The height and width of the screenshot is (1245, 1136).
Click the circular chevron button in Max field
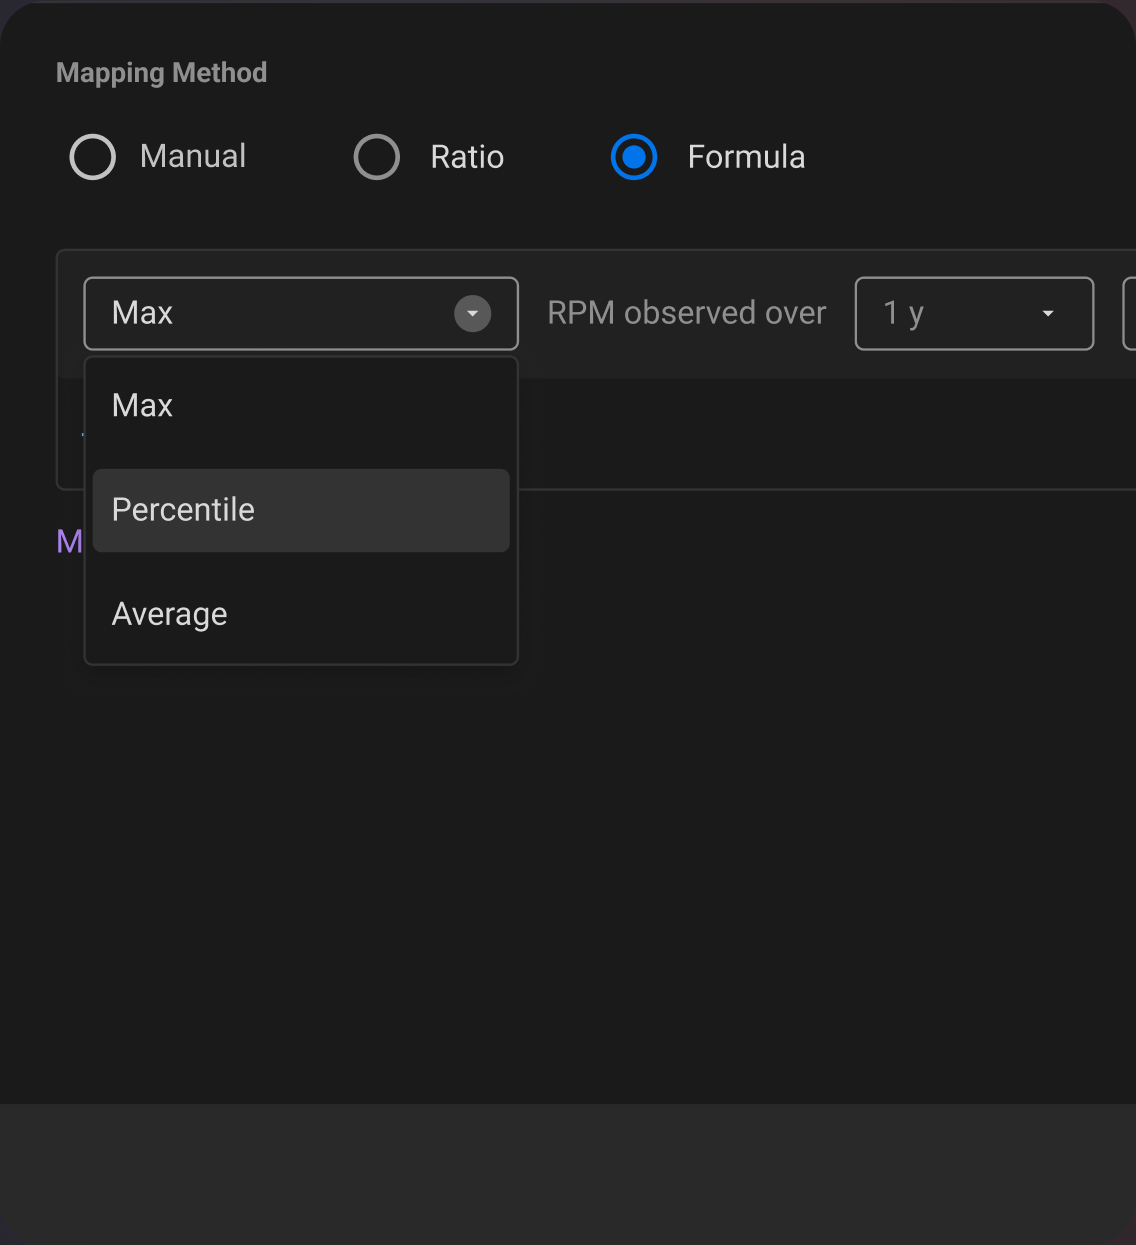[471, 313]
